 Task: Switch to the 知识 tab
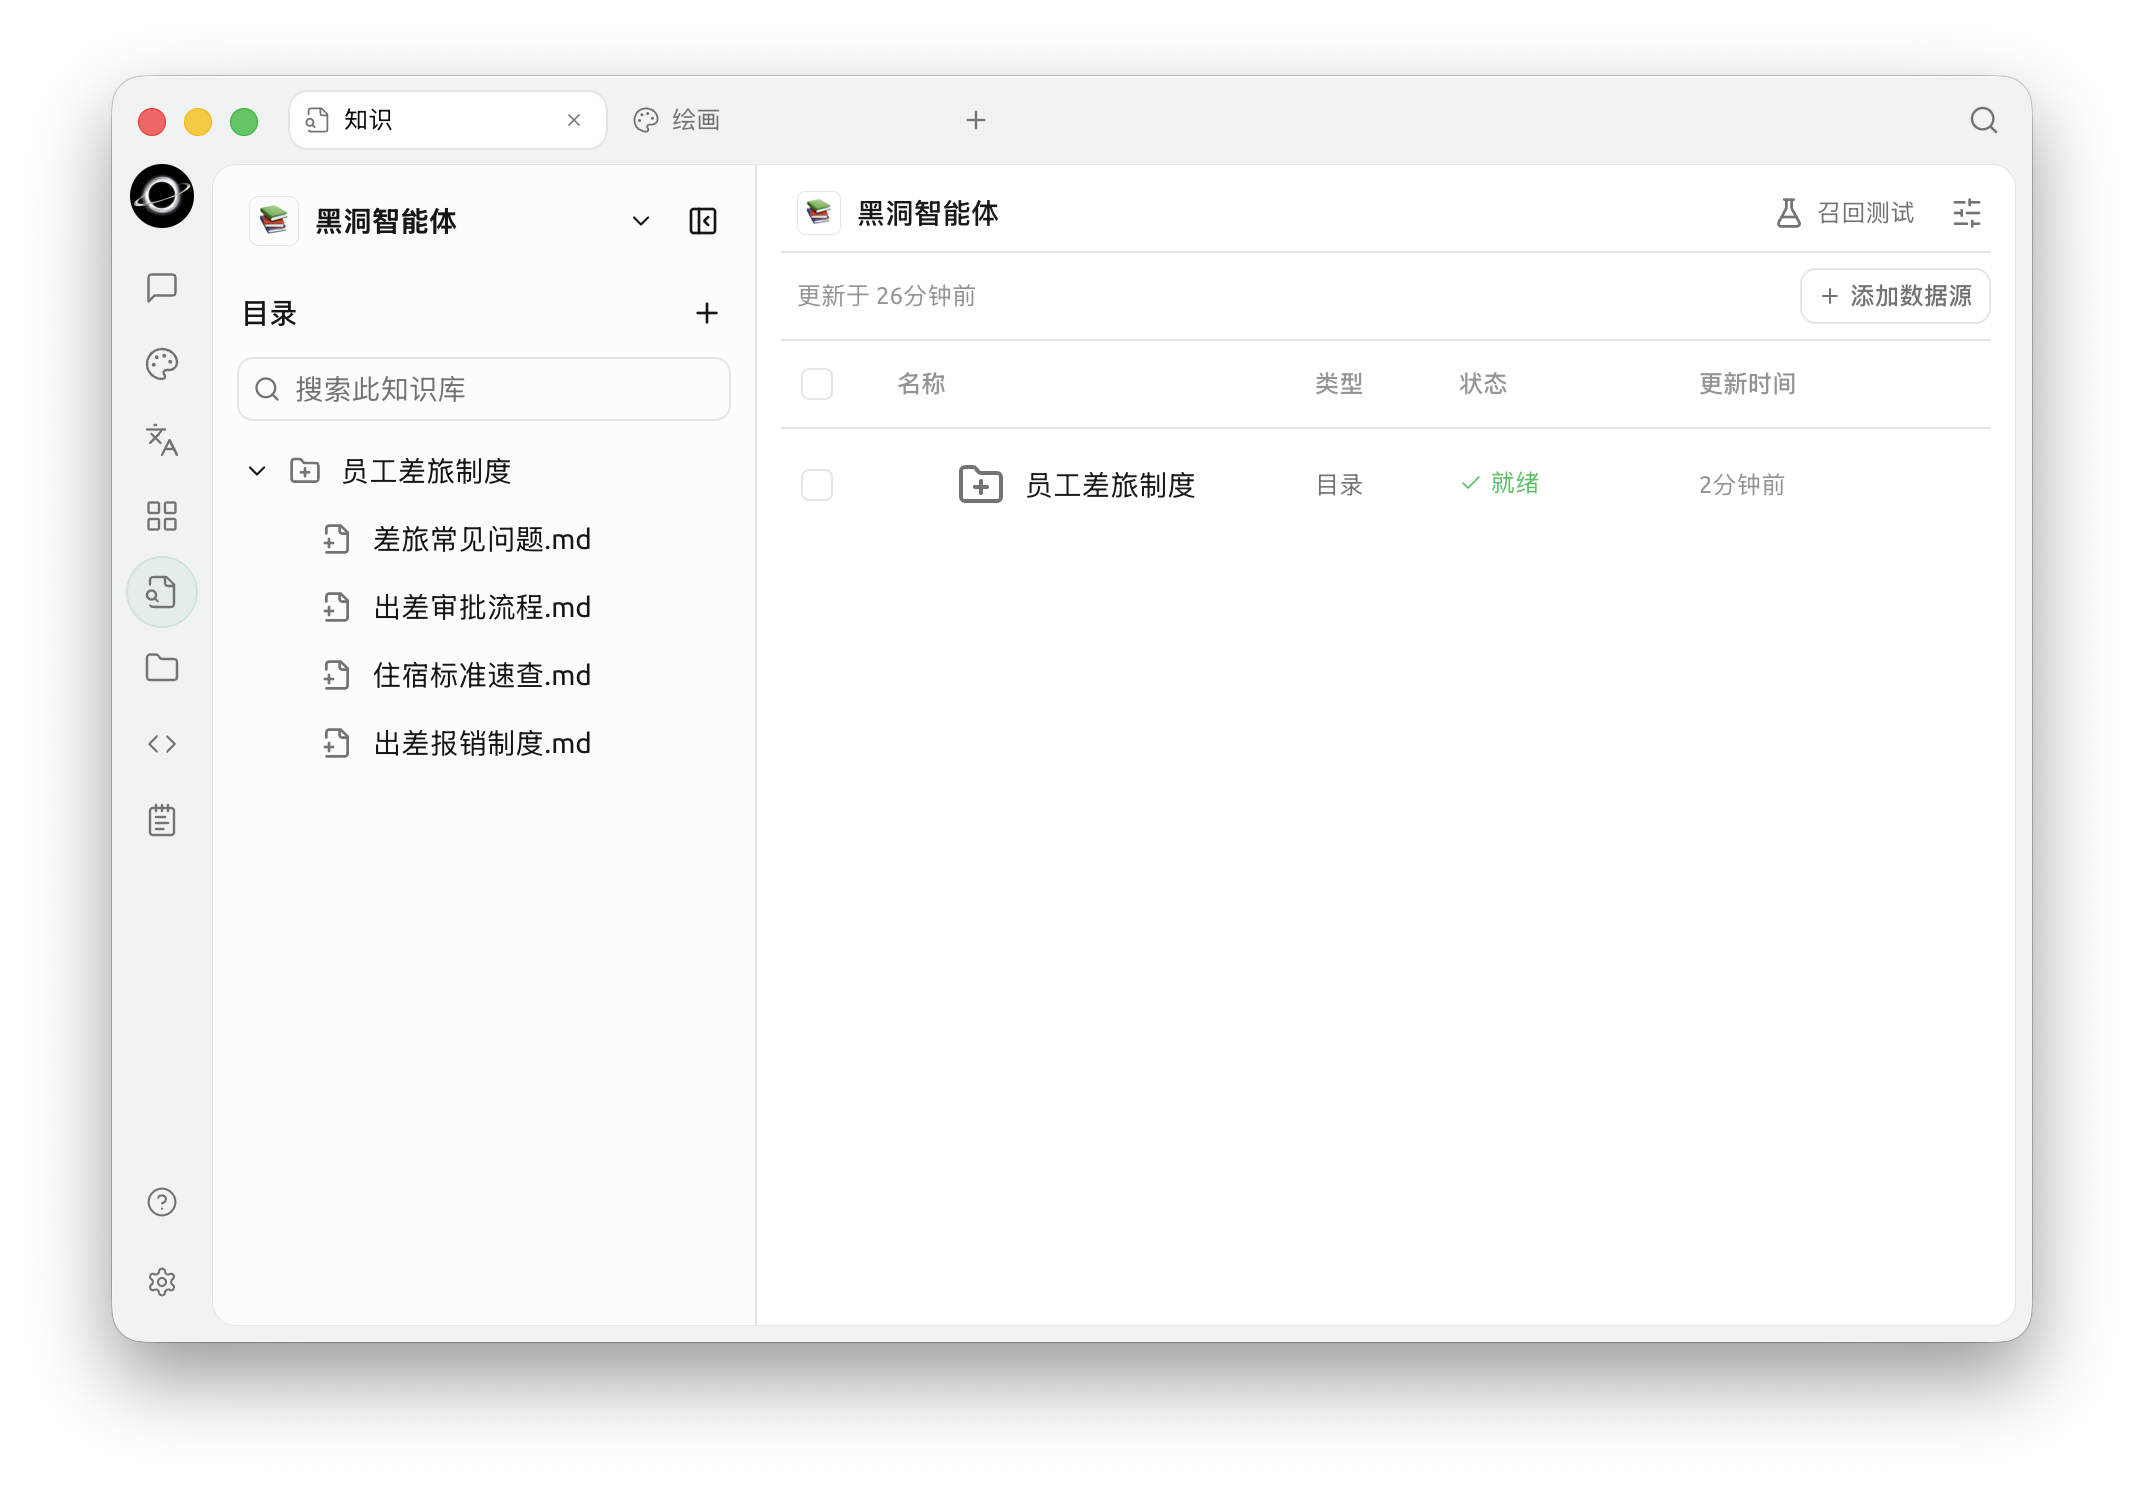coord(448,120)
